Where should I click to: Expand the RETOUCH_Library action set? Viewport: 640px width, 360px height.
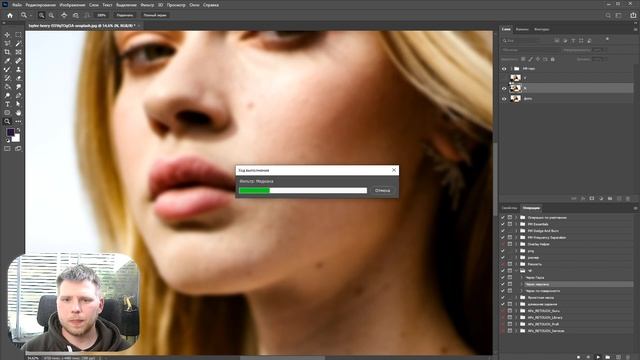pos(516,317)
